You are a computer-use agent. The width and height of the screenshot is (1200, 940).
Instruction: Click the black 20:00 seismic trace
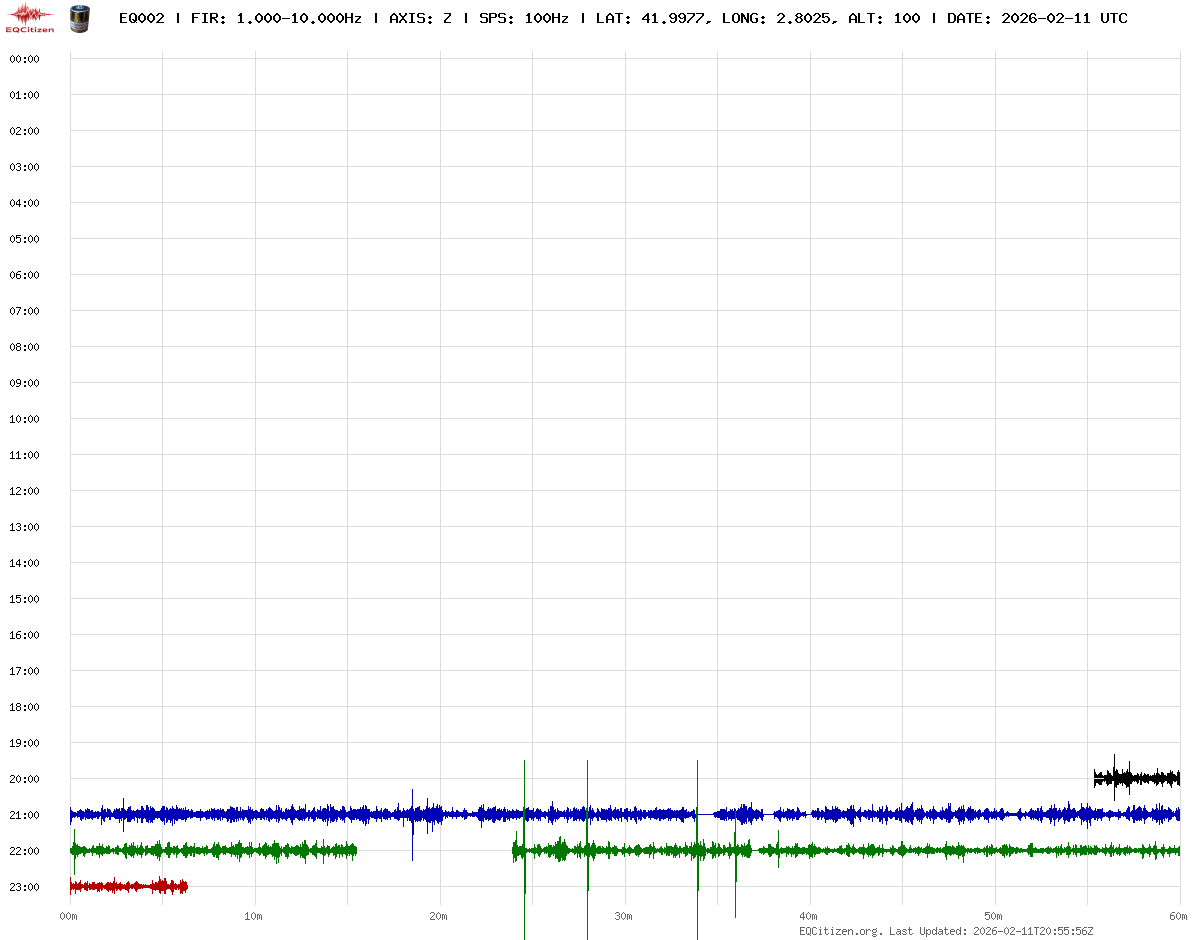[x=1137, y=777]
